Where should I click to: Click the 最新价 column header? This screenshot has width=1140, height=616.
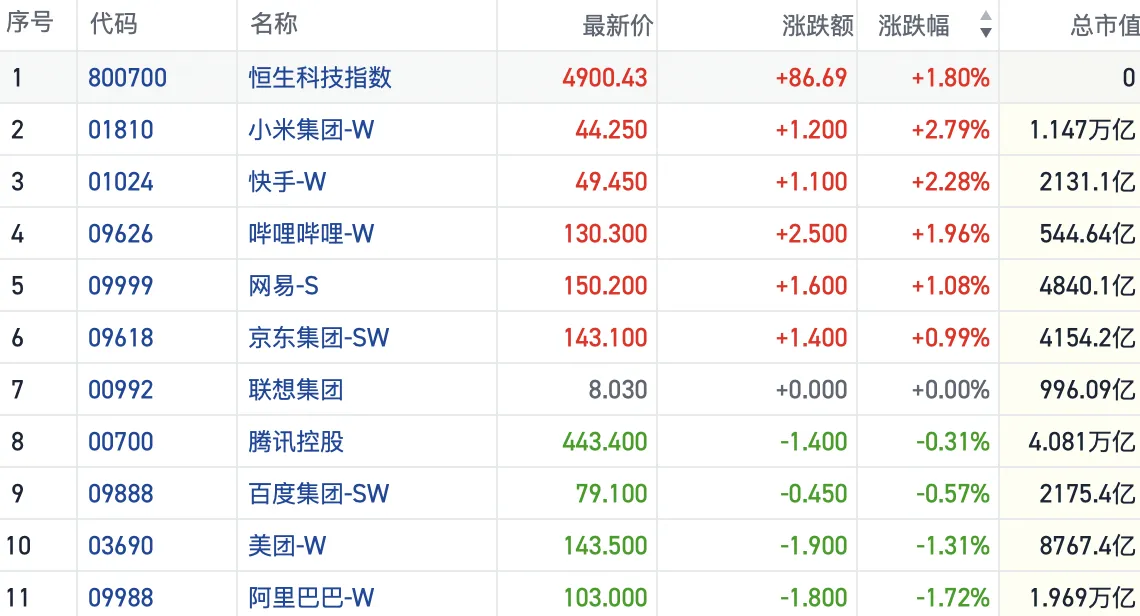(x=617, y=26)
